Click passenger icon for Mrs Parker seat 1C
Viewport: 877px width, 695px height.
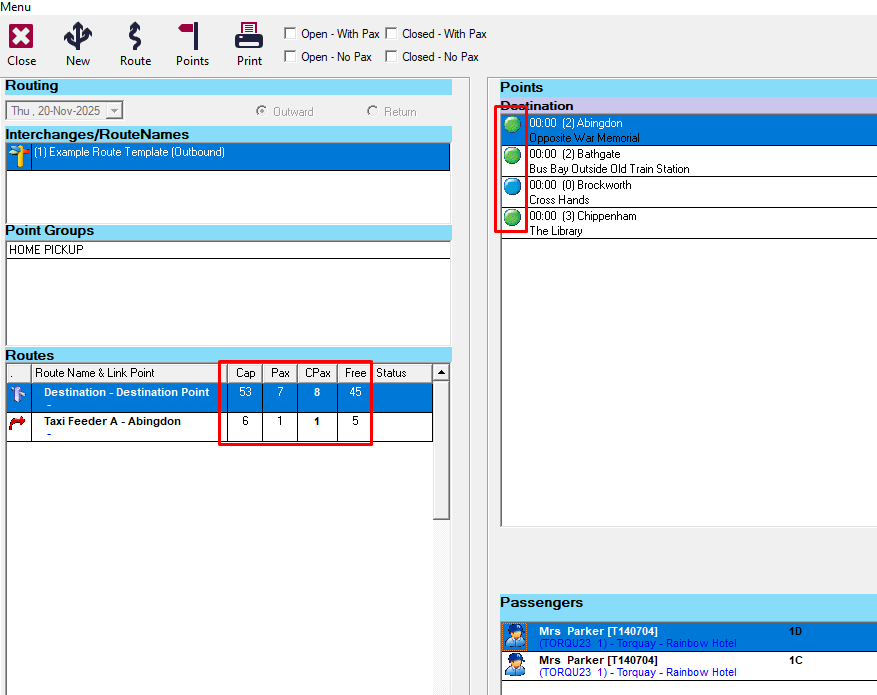[x=516, y=664]
